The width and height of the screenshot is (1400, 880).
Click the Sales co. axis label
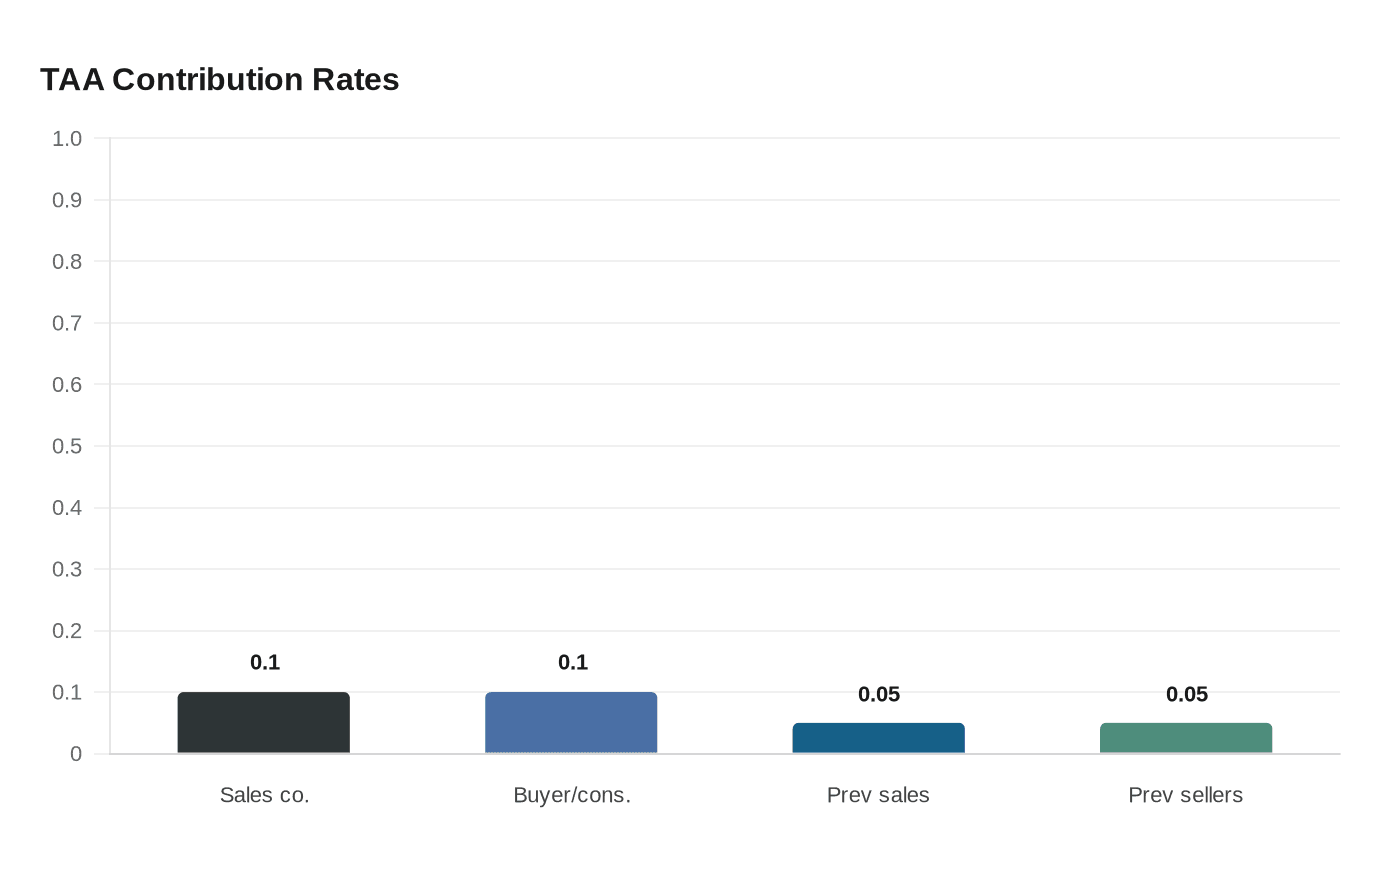[x=265, y=795]
